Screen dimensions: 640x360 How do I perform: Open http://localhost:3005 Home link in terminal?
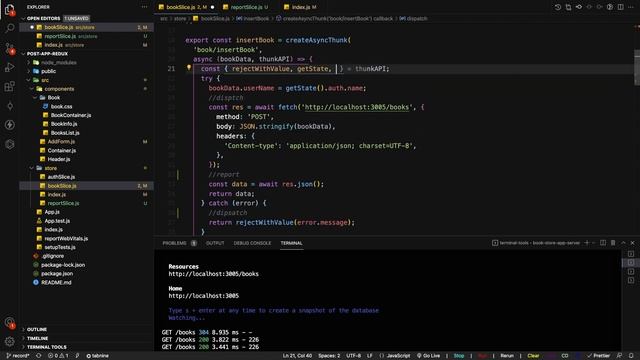coord(204,296)
